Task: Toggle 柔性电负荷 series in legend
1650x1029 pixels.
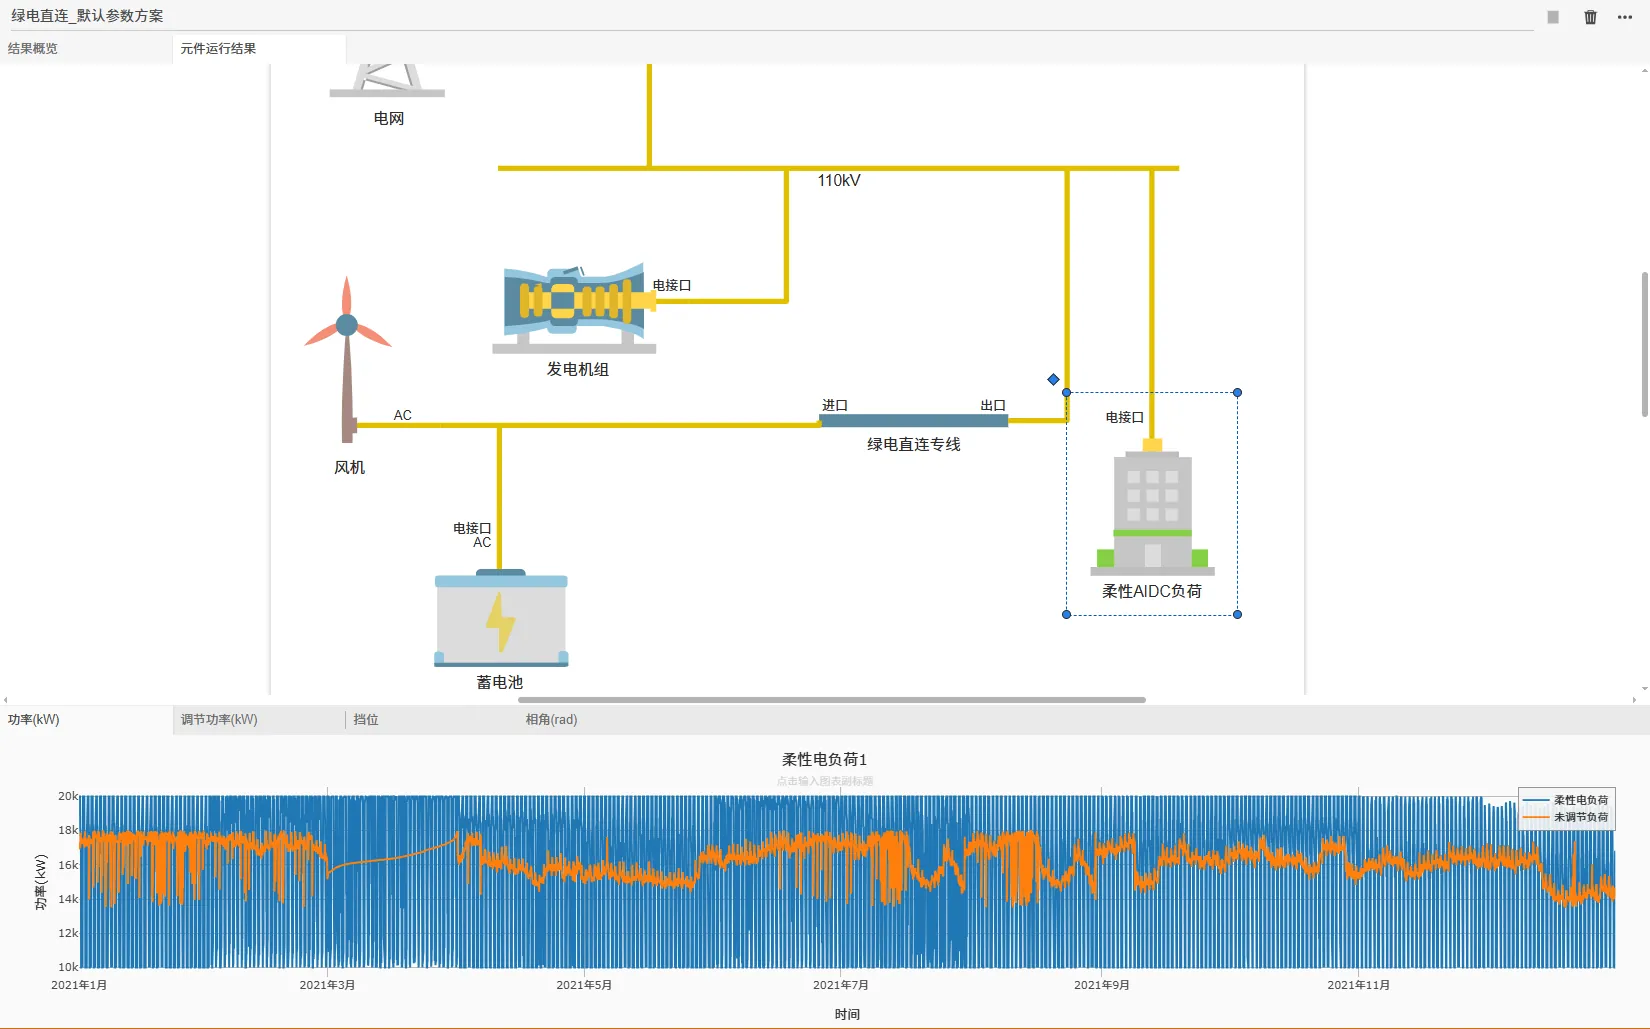Action: pyautogui.click(x=1566, y=800)
